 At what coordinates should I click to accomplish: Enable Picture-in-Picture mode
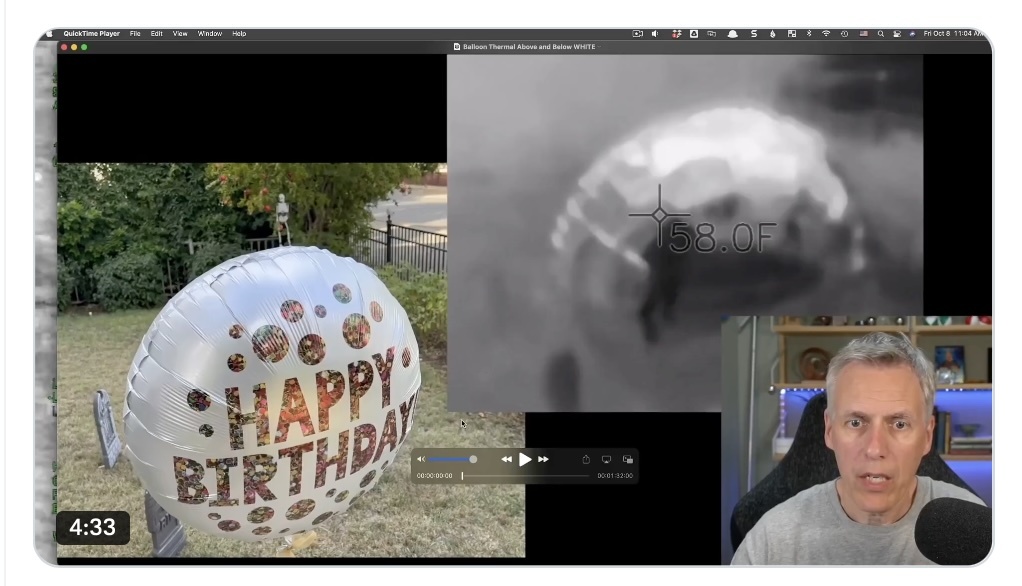pos(628,458)
